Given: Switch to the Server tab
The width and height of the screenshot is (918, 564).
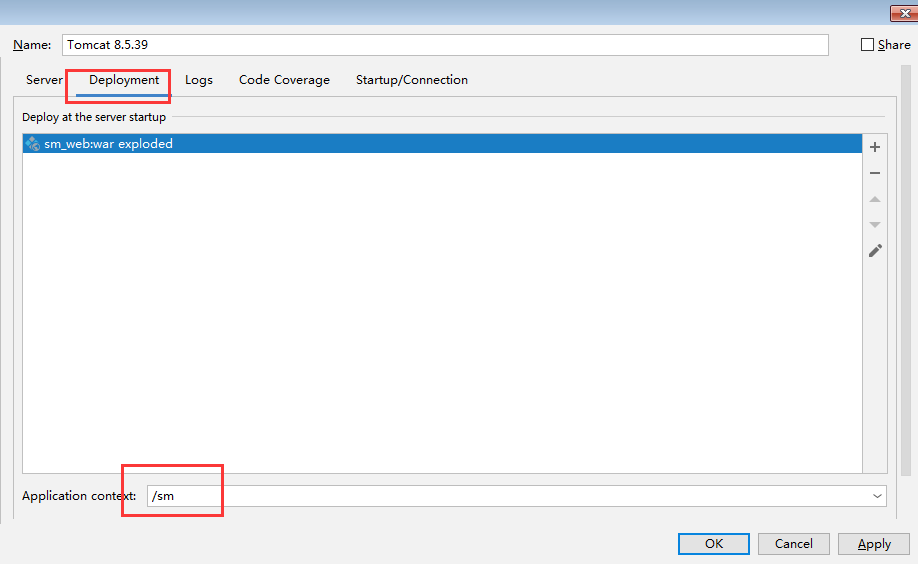Looking at the screenshot, I should click(x=44, y=80).
